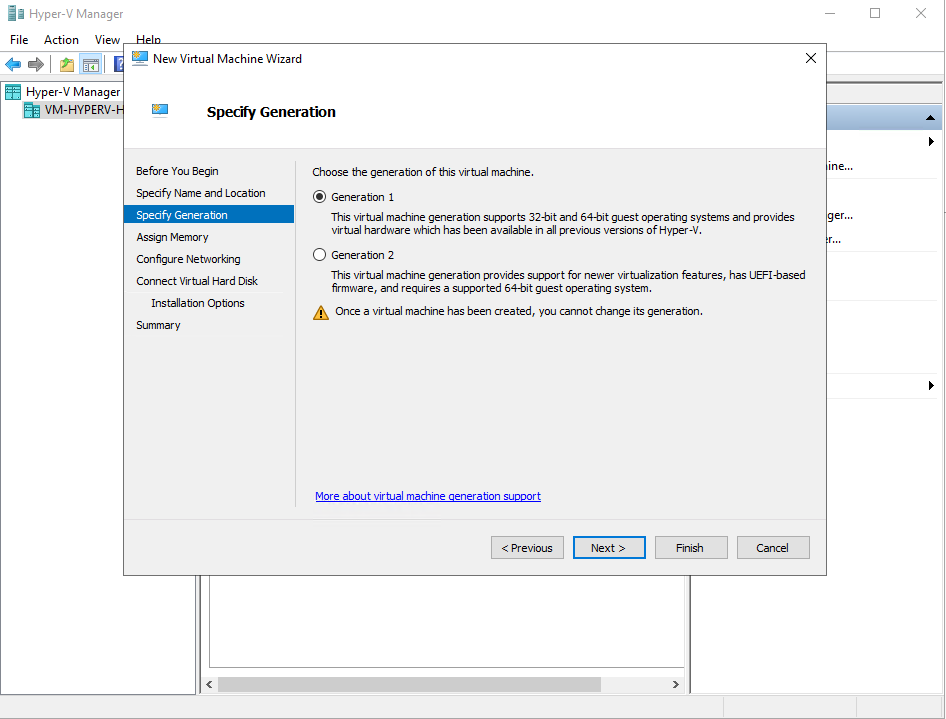Go to Installation Options step
This screenshot has width=946, height=719.
pos(197,303)
